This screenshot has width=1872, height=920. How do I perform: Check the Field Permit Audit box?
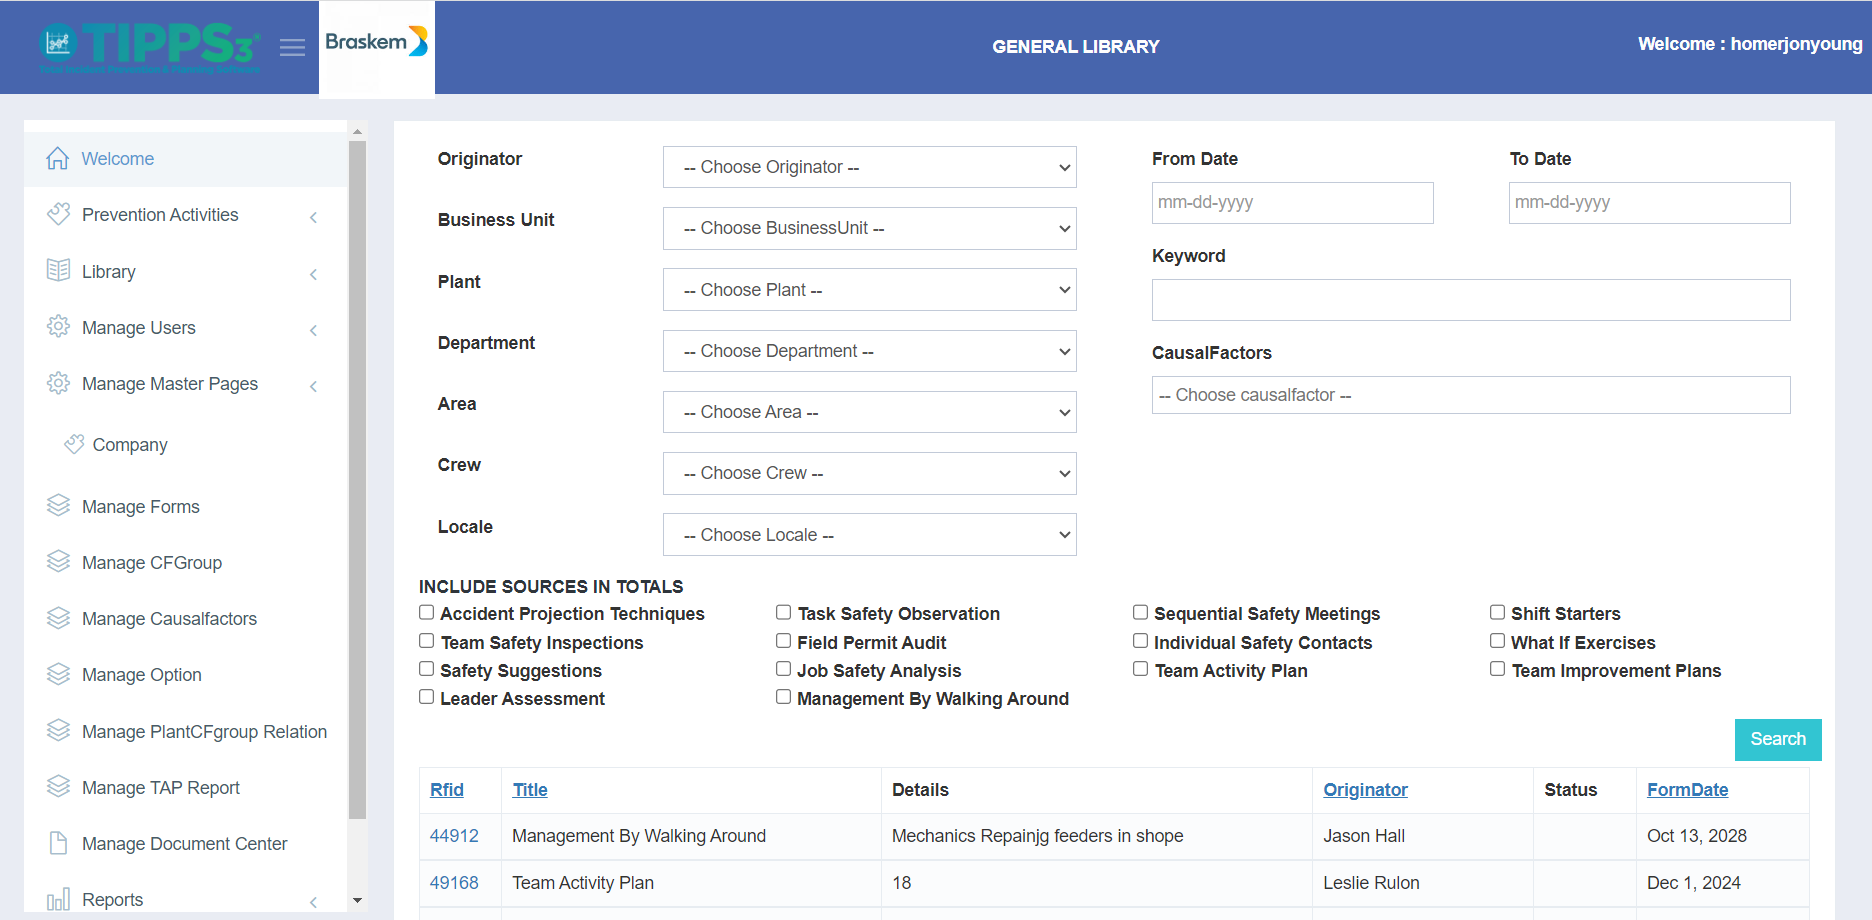pyautogui.click(x=784, y=641)
